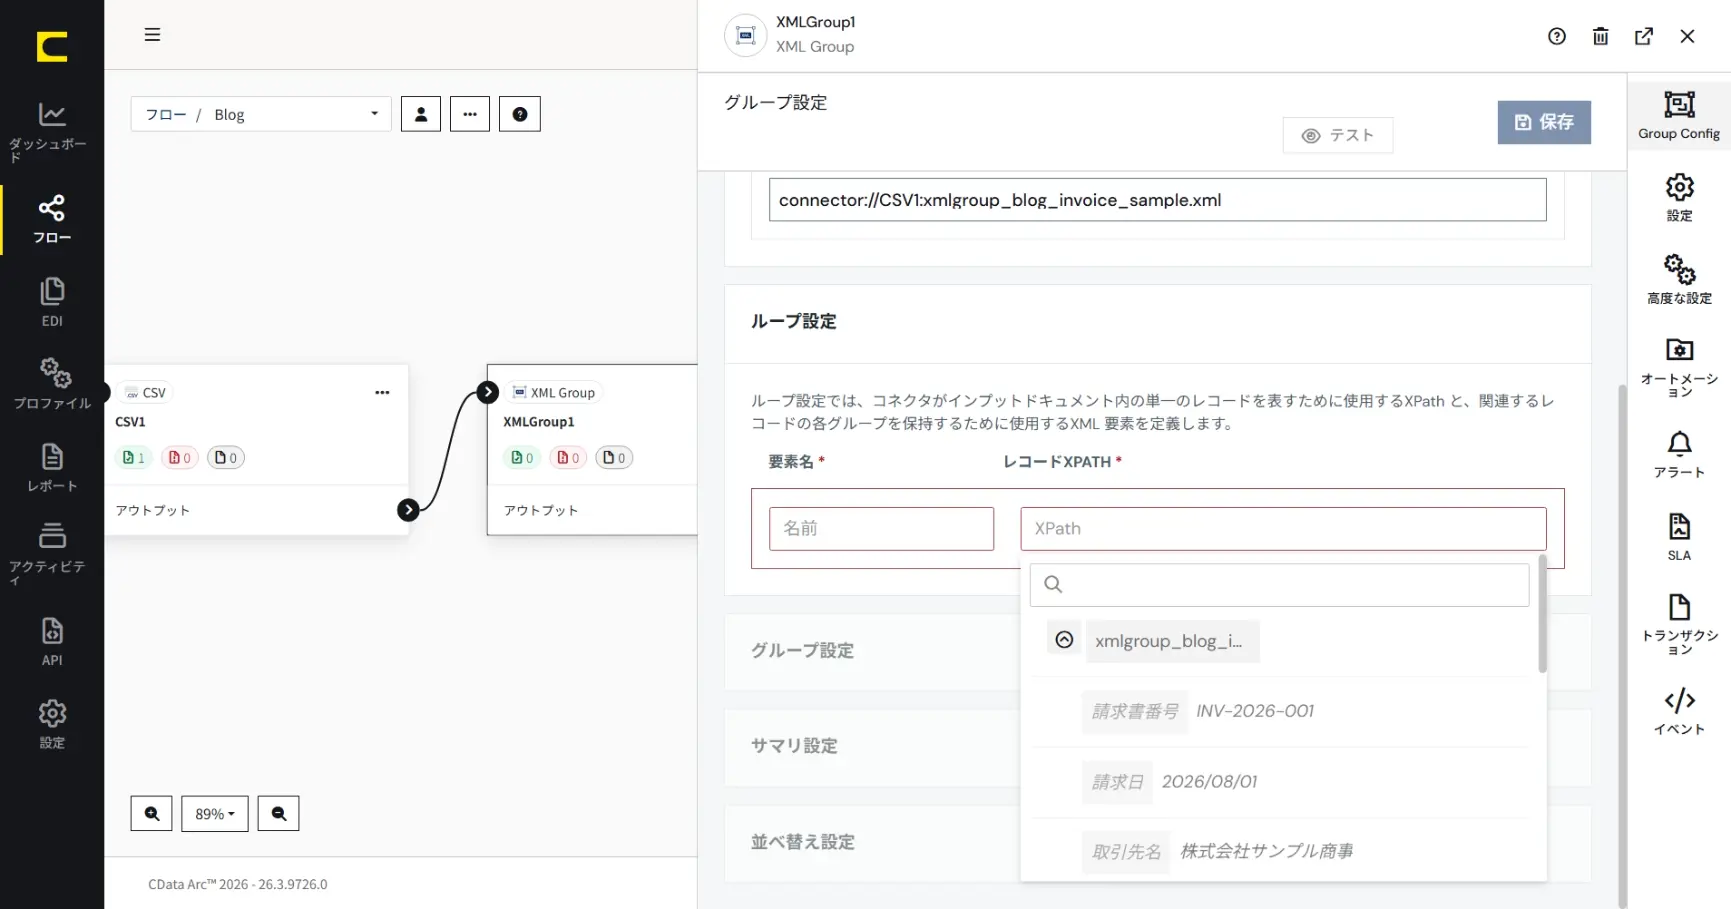Open the API sidebar item
The image size is (1731, 909).
52,642
